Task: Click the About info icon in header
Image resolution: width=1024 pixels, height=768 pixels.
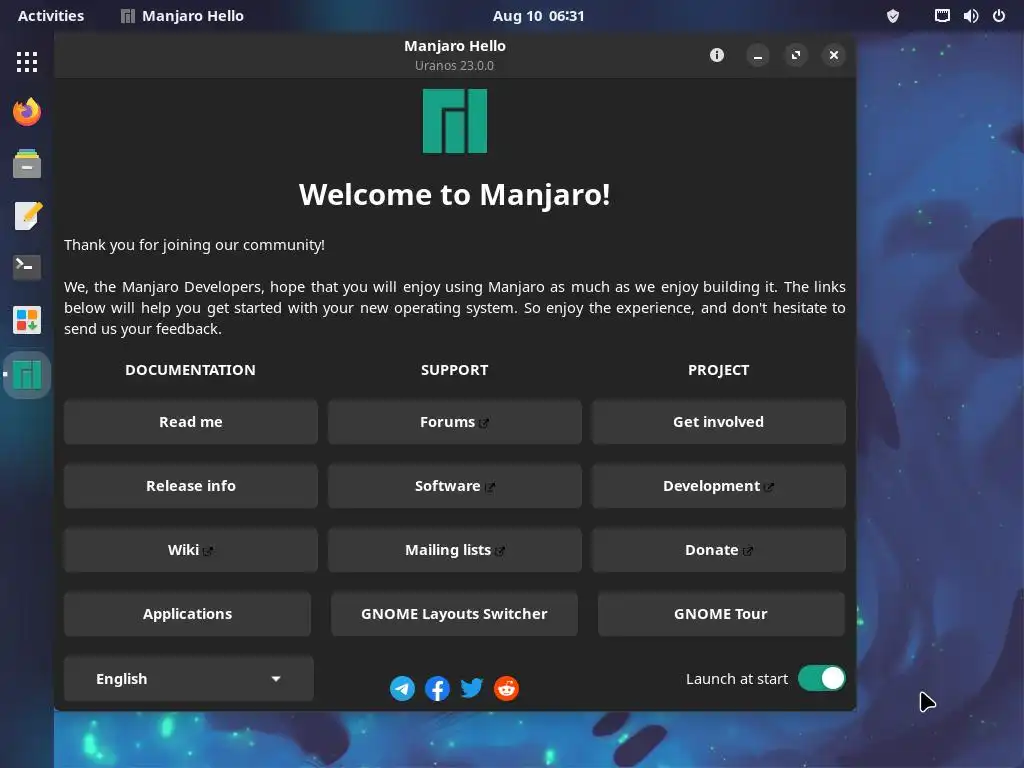Action: click(x=717, y=55)
